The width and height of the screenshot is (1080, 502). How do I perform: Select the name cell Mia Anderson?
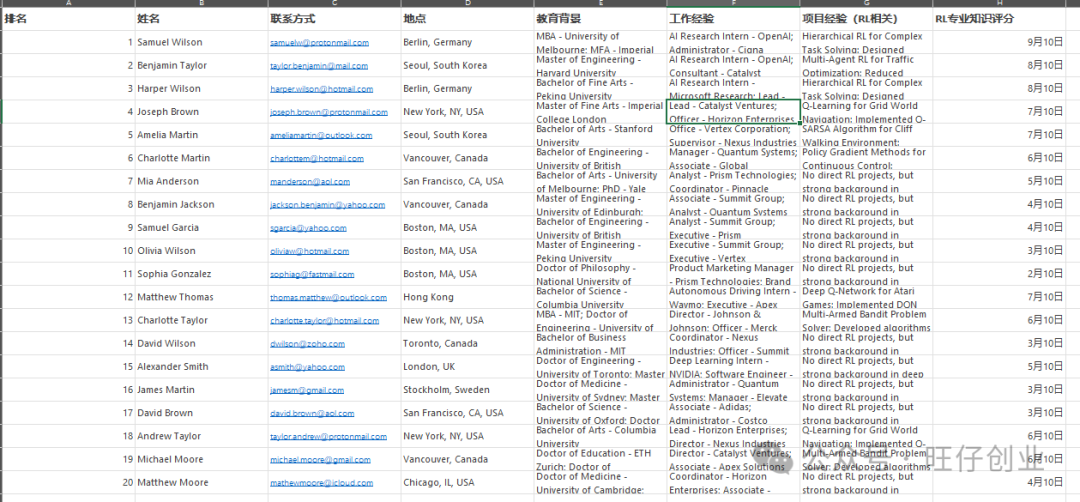(168, 182)
